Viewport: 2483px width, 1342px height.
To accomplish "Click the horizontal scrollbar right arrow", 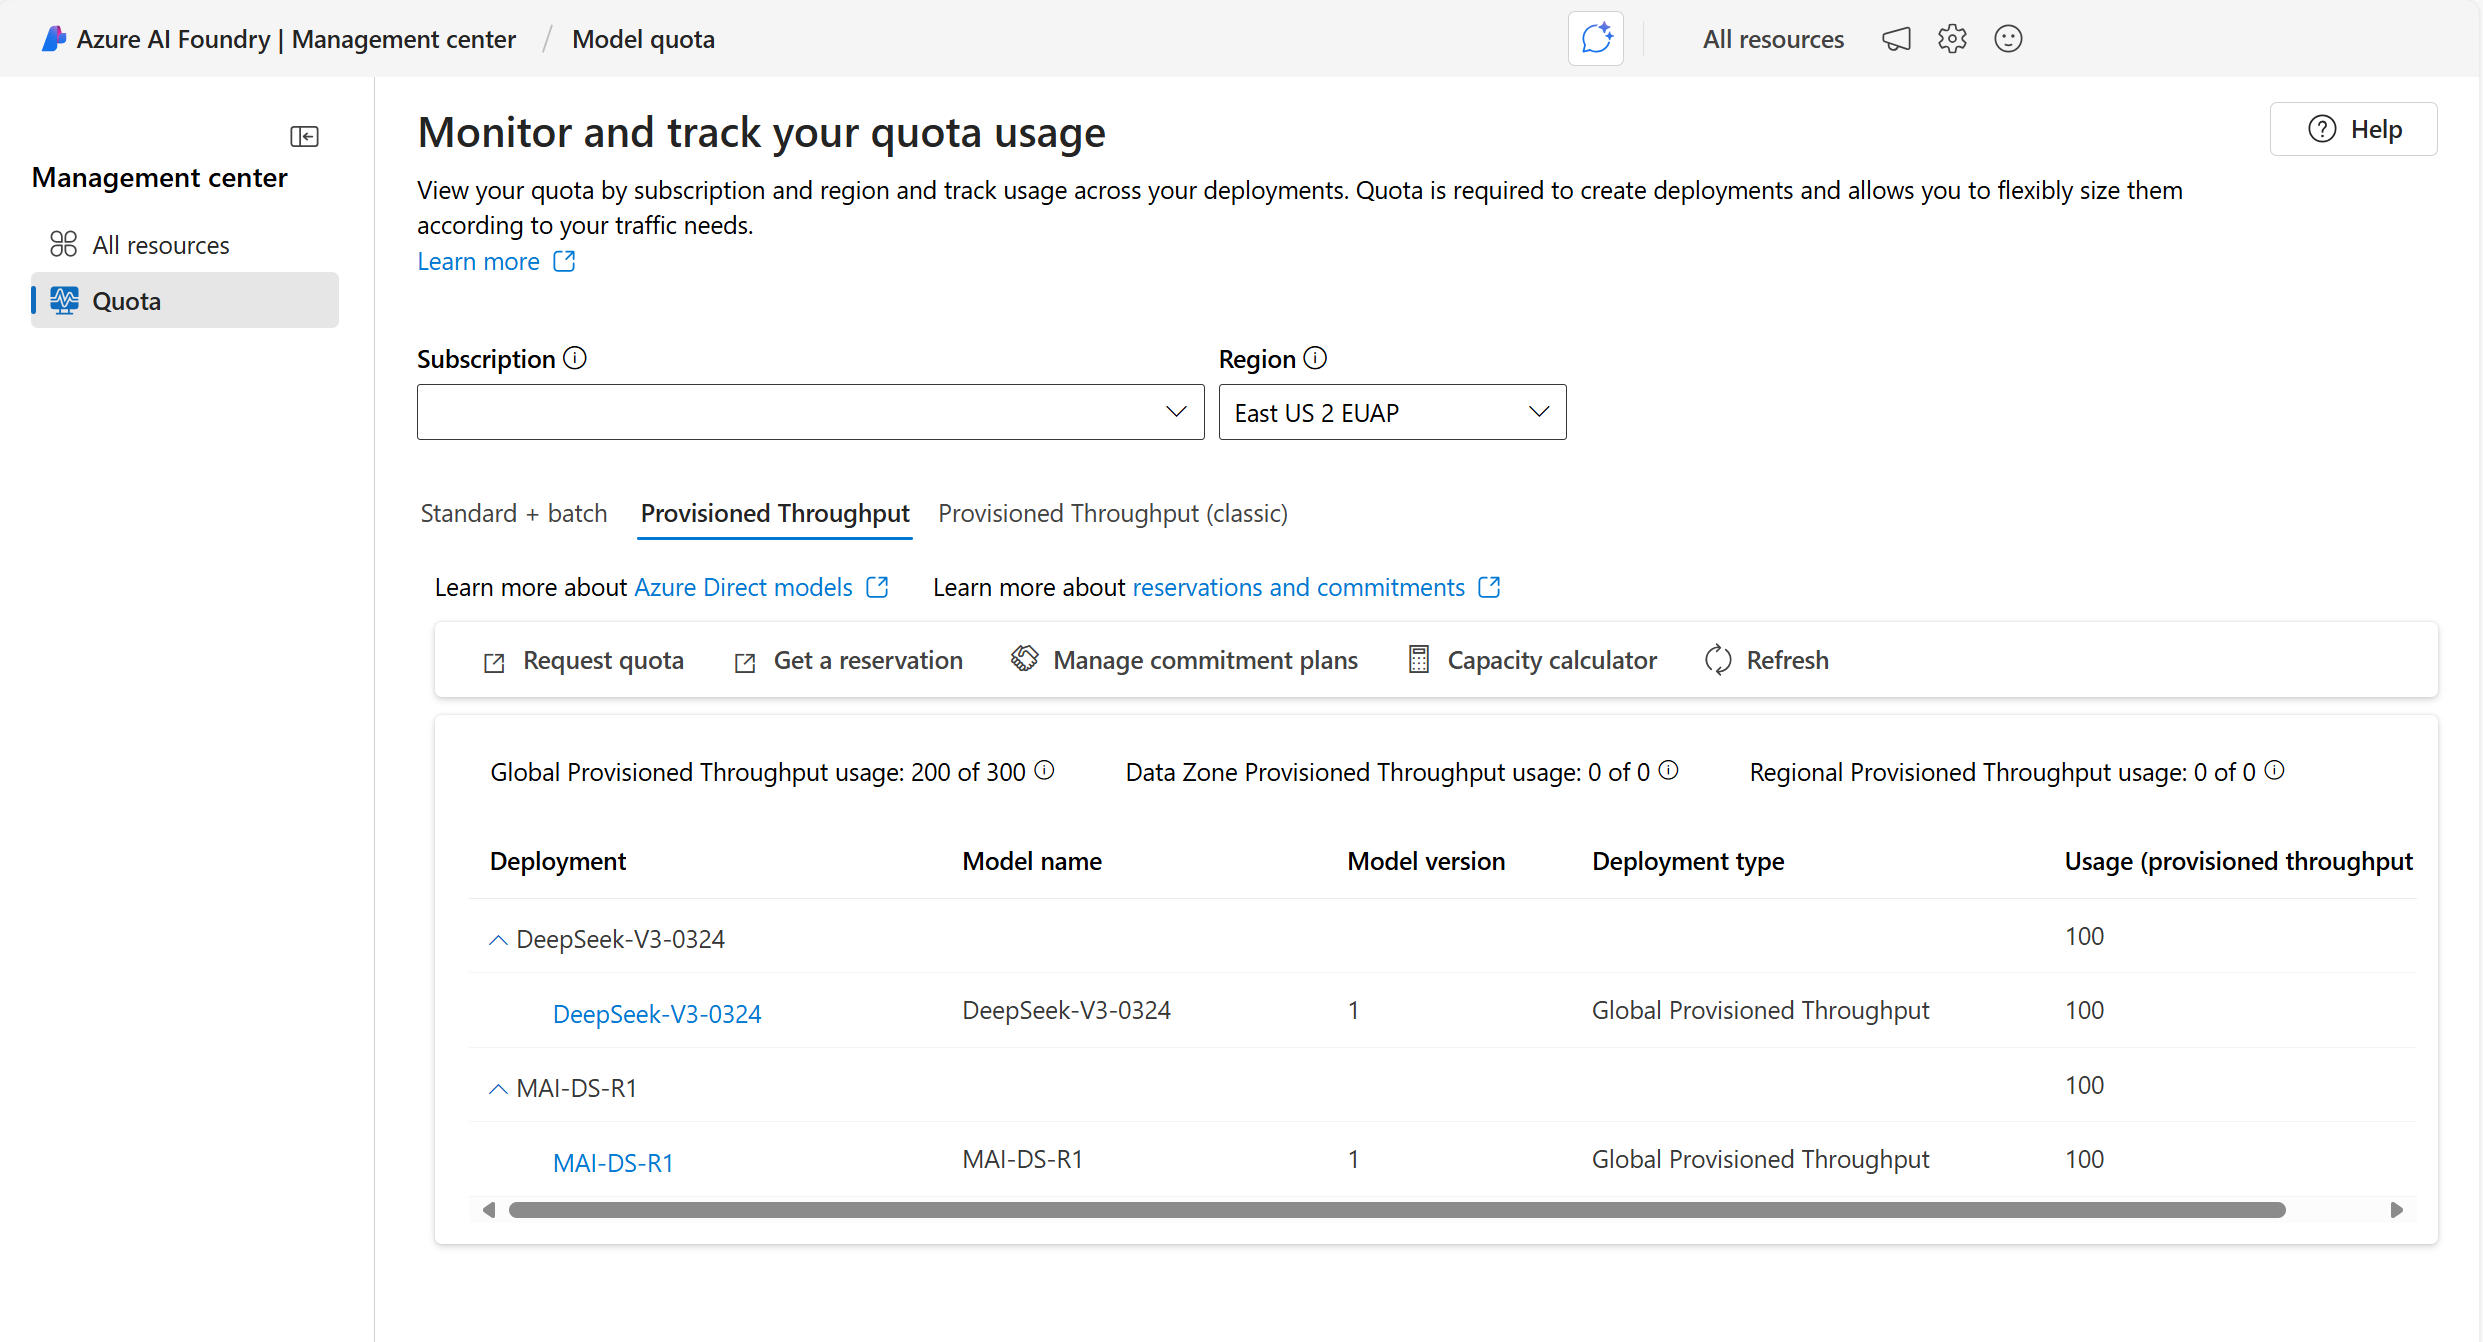I will 2397,1210.
